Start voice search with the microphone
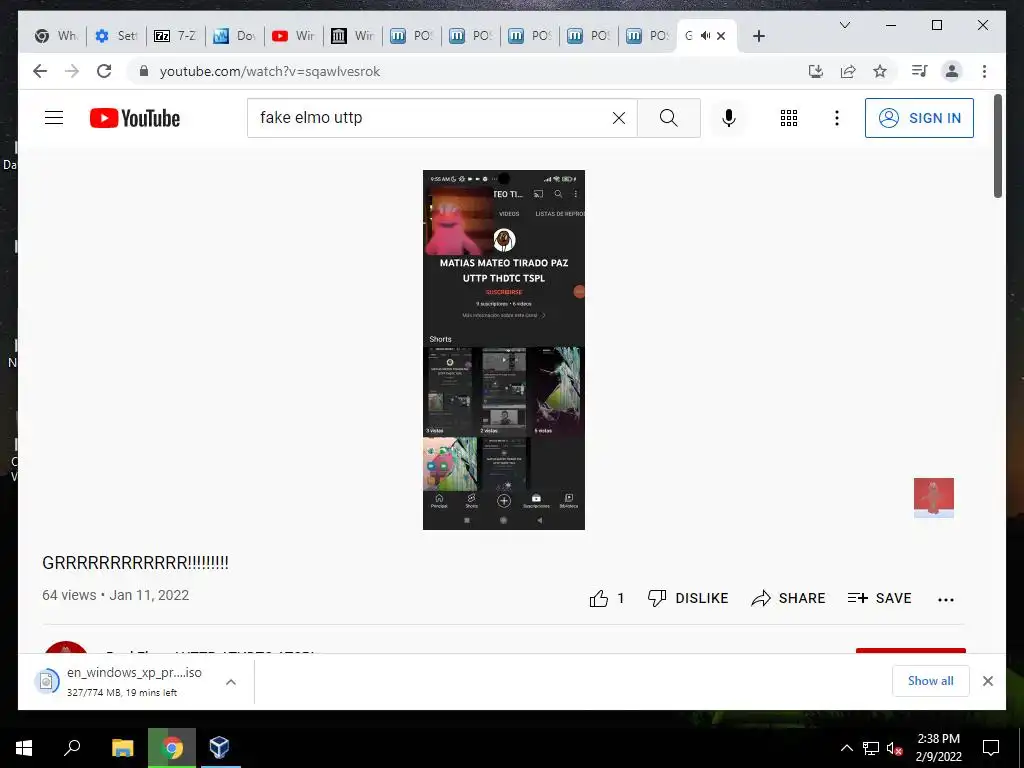 click(x=729, y=118)
